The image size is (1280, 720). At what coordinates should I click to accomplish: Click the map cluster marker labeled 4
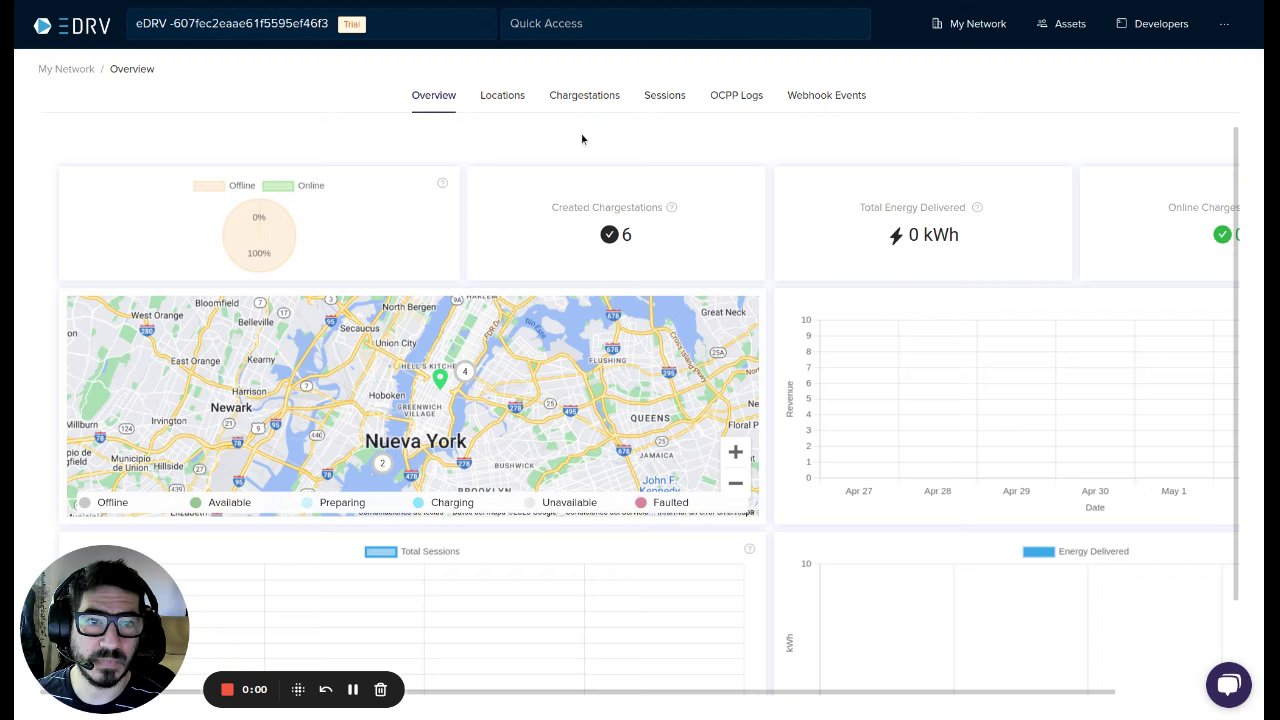point(465,371)
